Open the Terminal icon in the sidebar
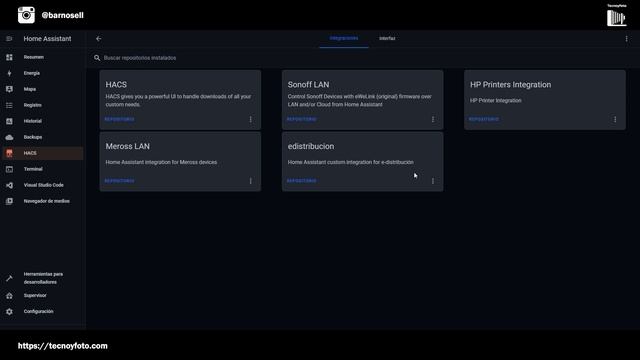Image resolution: width=640 pixels, height=360 pixels. 9,169
